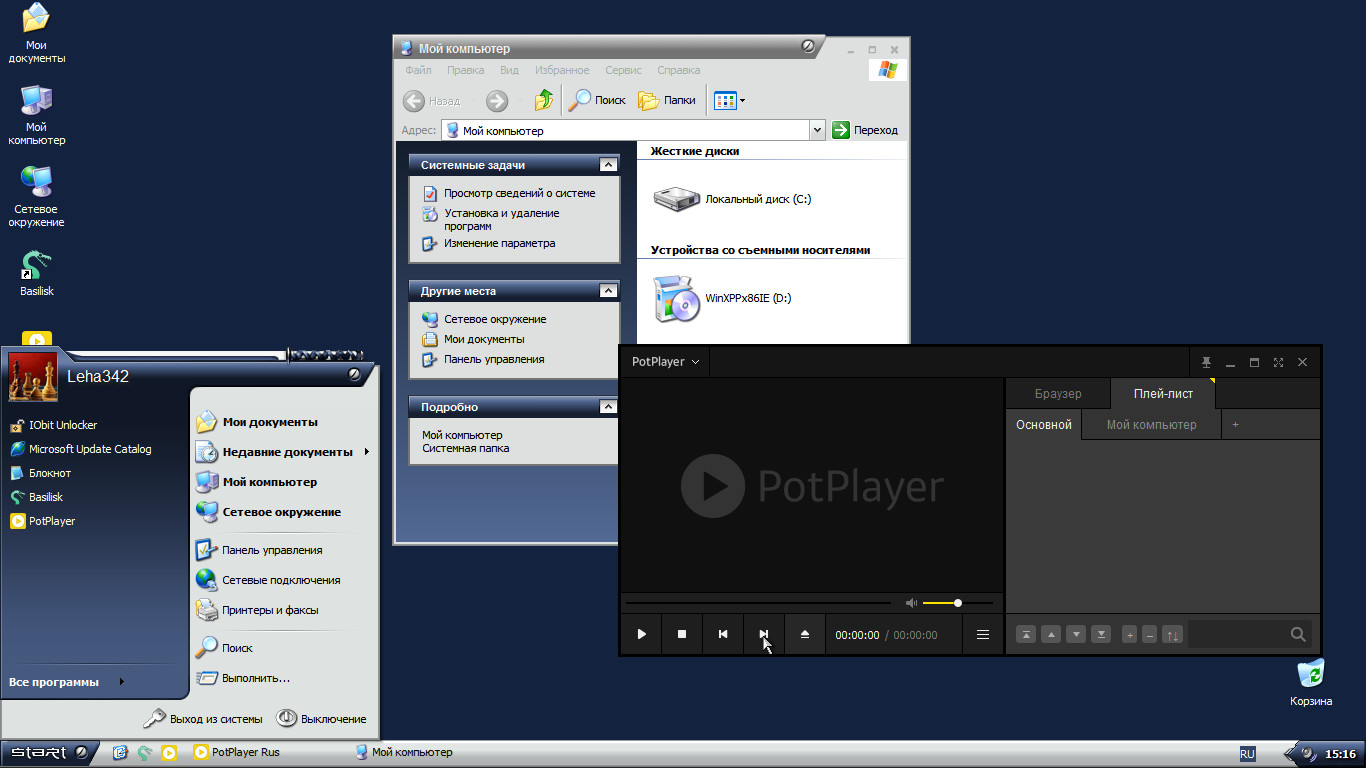This screenshot has width=1366, height=768.
Task: Click the Forward arrow in Explorer toolbar
Action: tap(497, 101)
